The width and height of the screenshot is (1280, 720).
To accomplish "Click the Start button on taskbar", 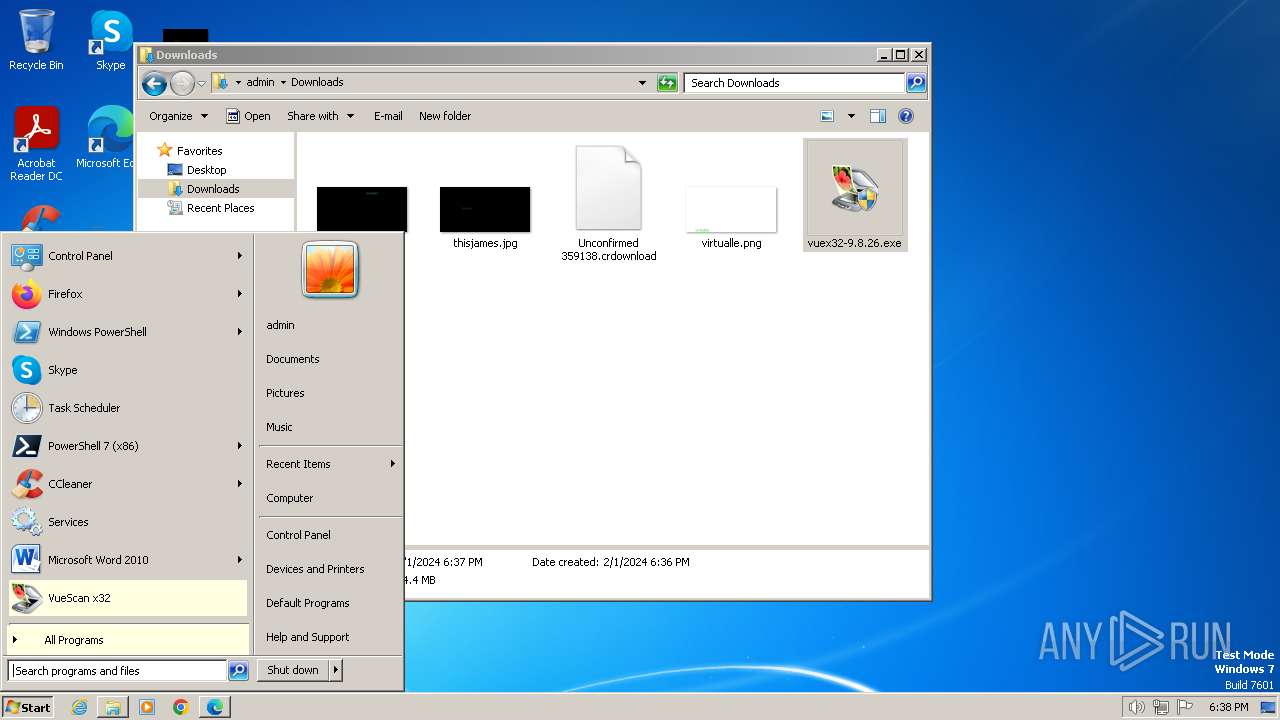I will click(x=28, y=707).
